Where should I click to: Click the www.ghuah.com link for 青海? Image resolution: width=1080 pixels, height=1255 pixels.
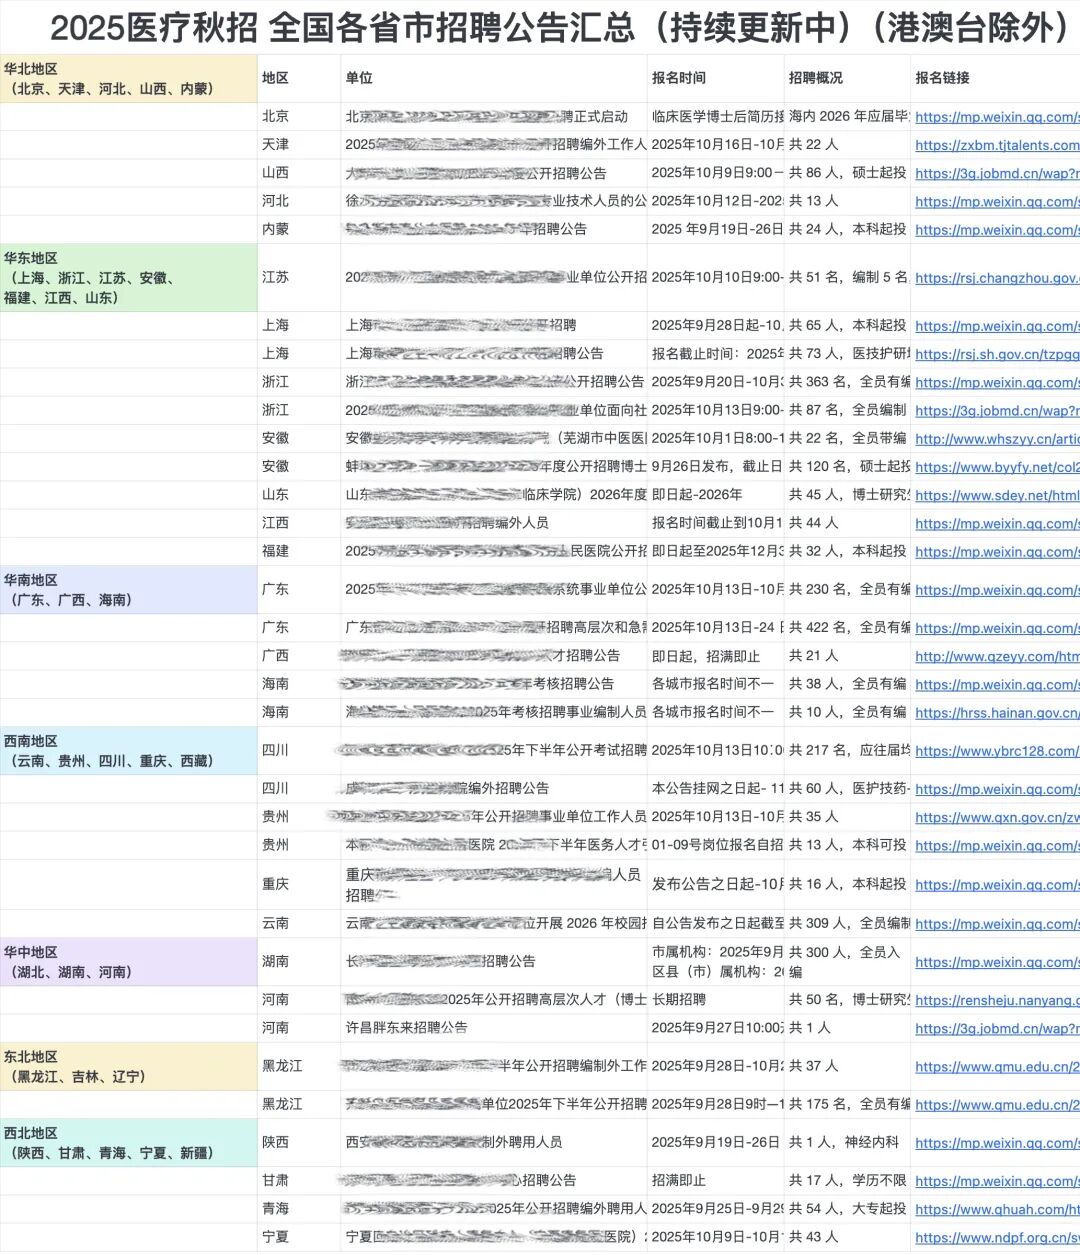(996, 1209)
